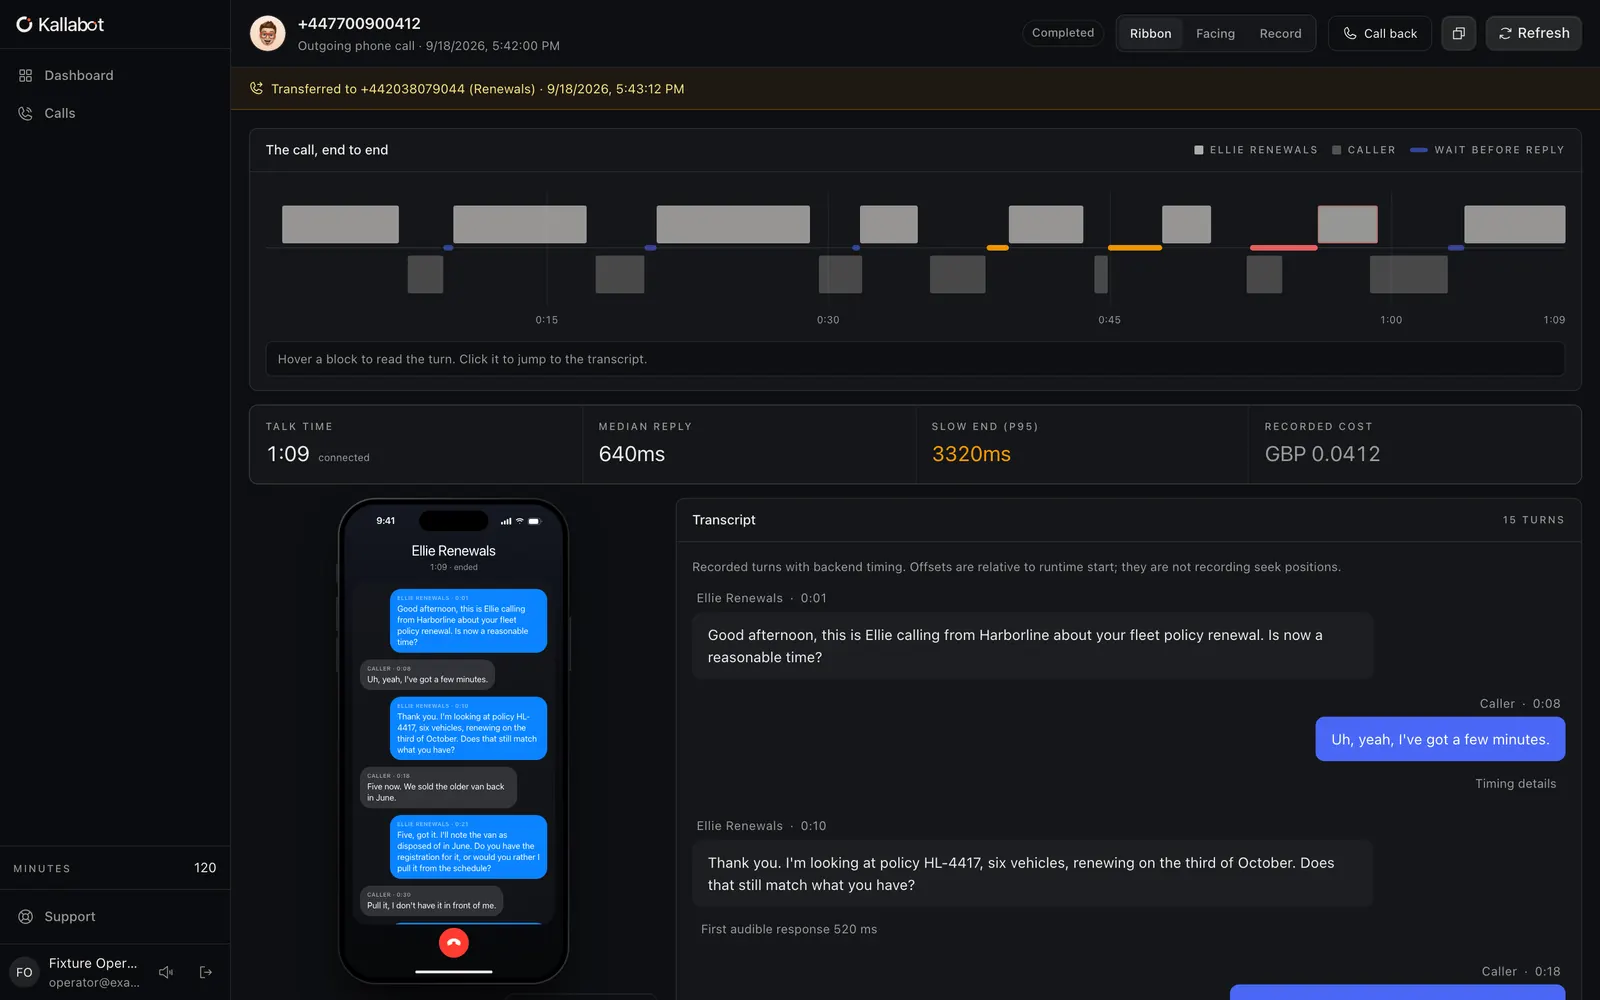Screen dimensions: 1600x1000
Task: Click the red-outlined Ellie Renewals ribbon block
Action: tap(1347, 224)
